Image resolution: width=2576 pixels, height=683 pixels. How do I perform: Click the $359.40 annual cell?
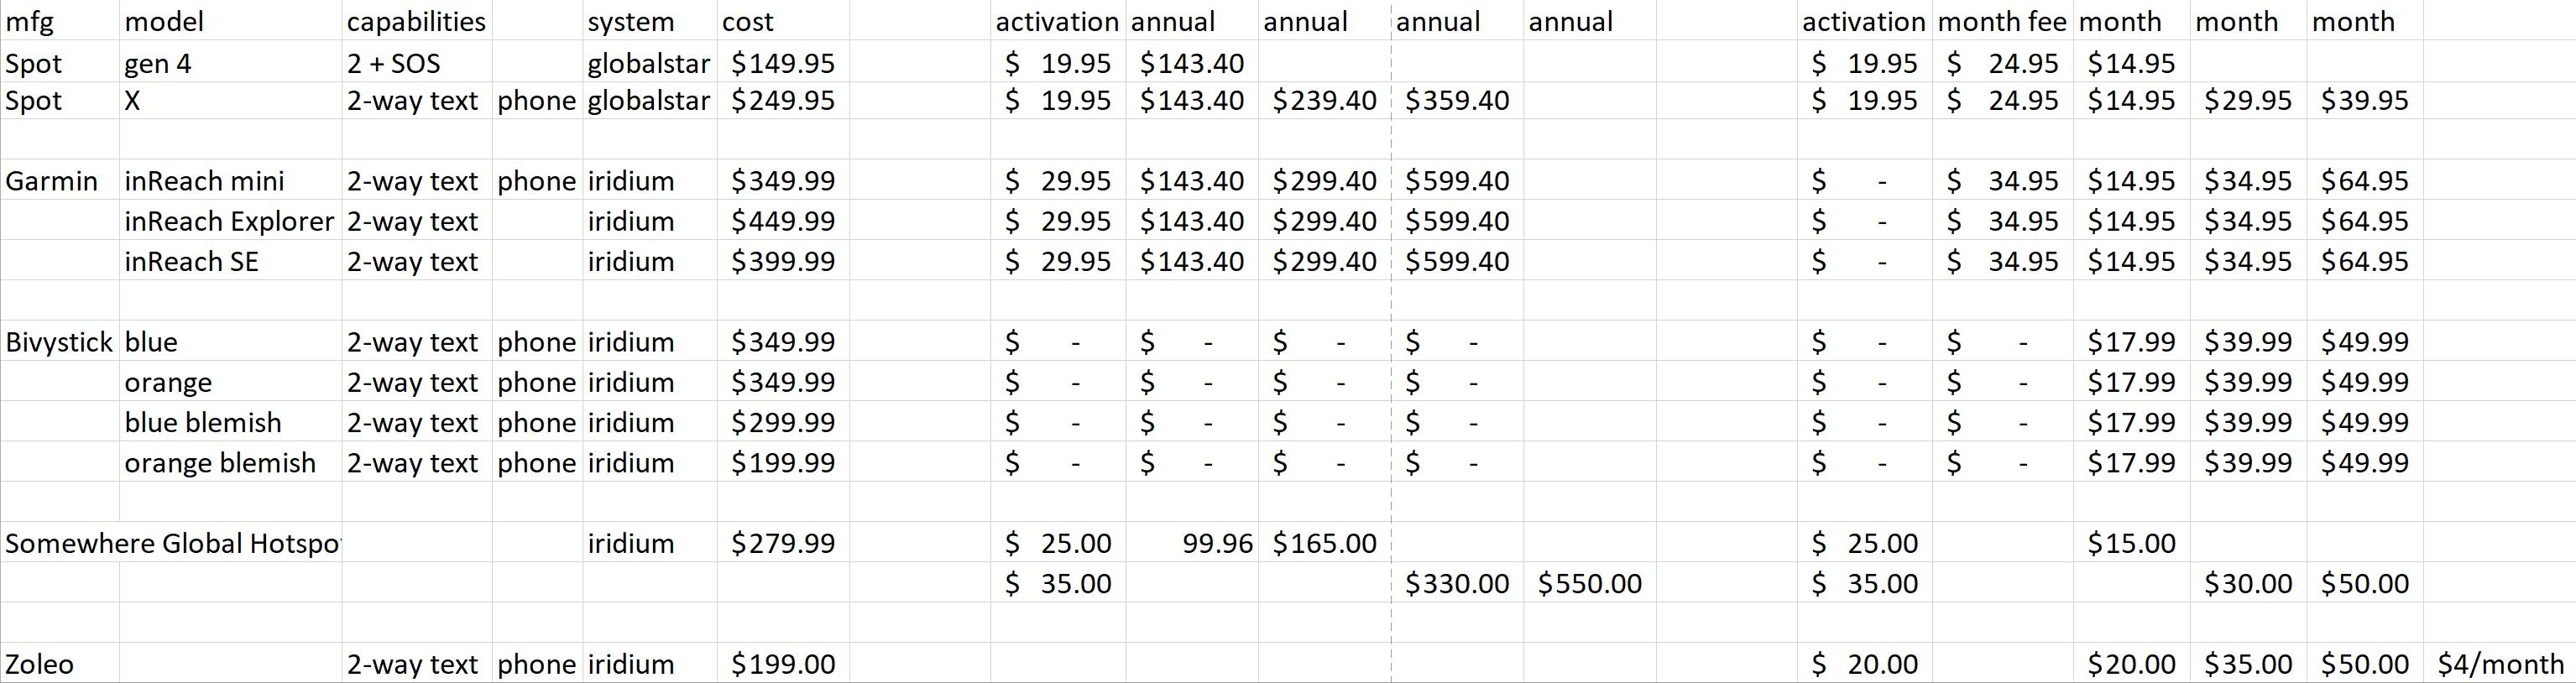pyautogui.click(x=1457, y=101)
